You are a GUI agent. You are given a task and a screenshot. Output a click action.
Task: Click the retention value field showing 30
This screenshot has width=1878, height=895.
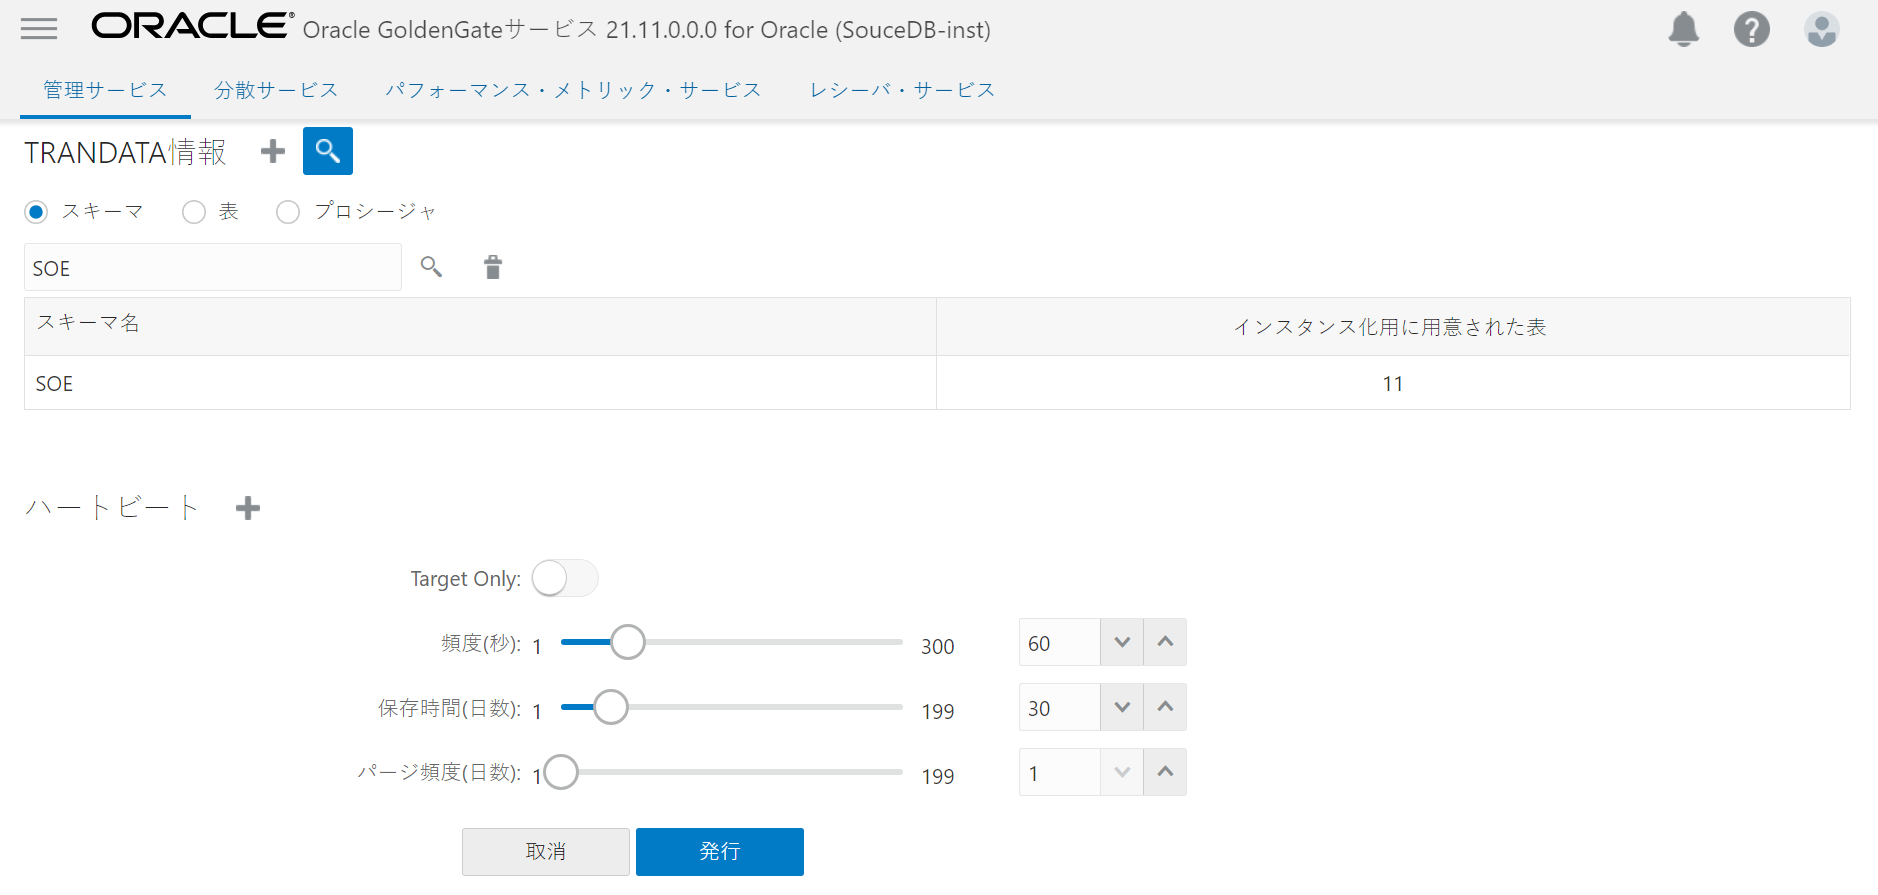pyautogui.click(x=1060, y=707)
